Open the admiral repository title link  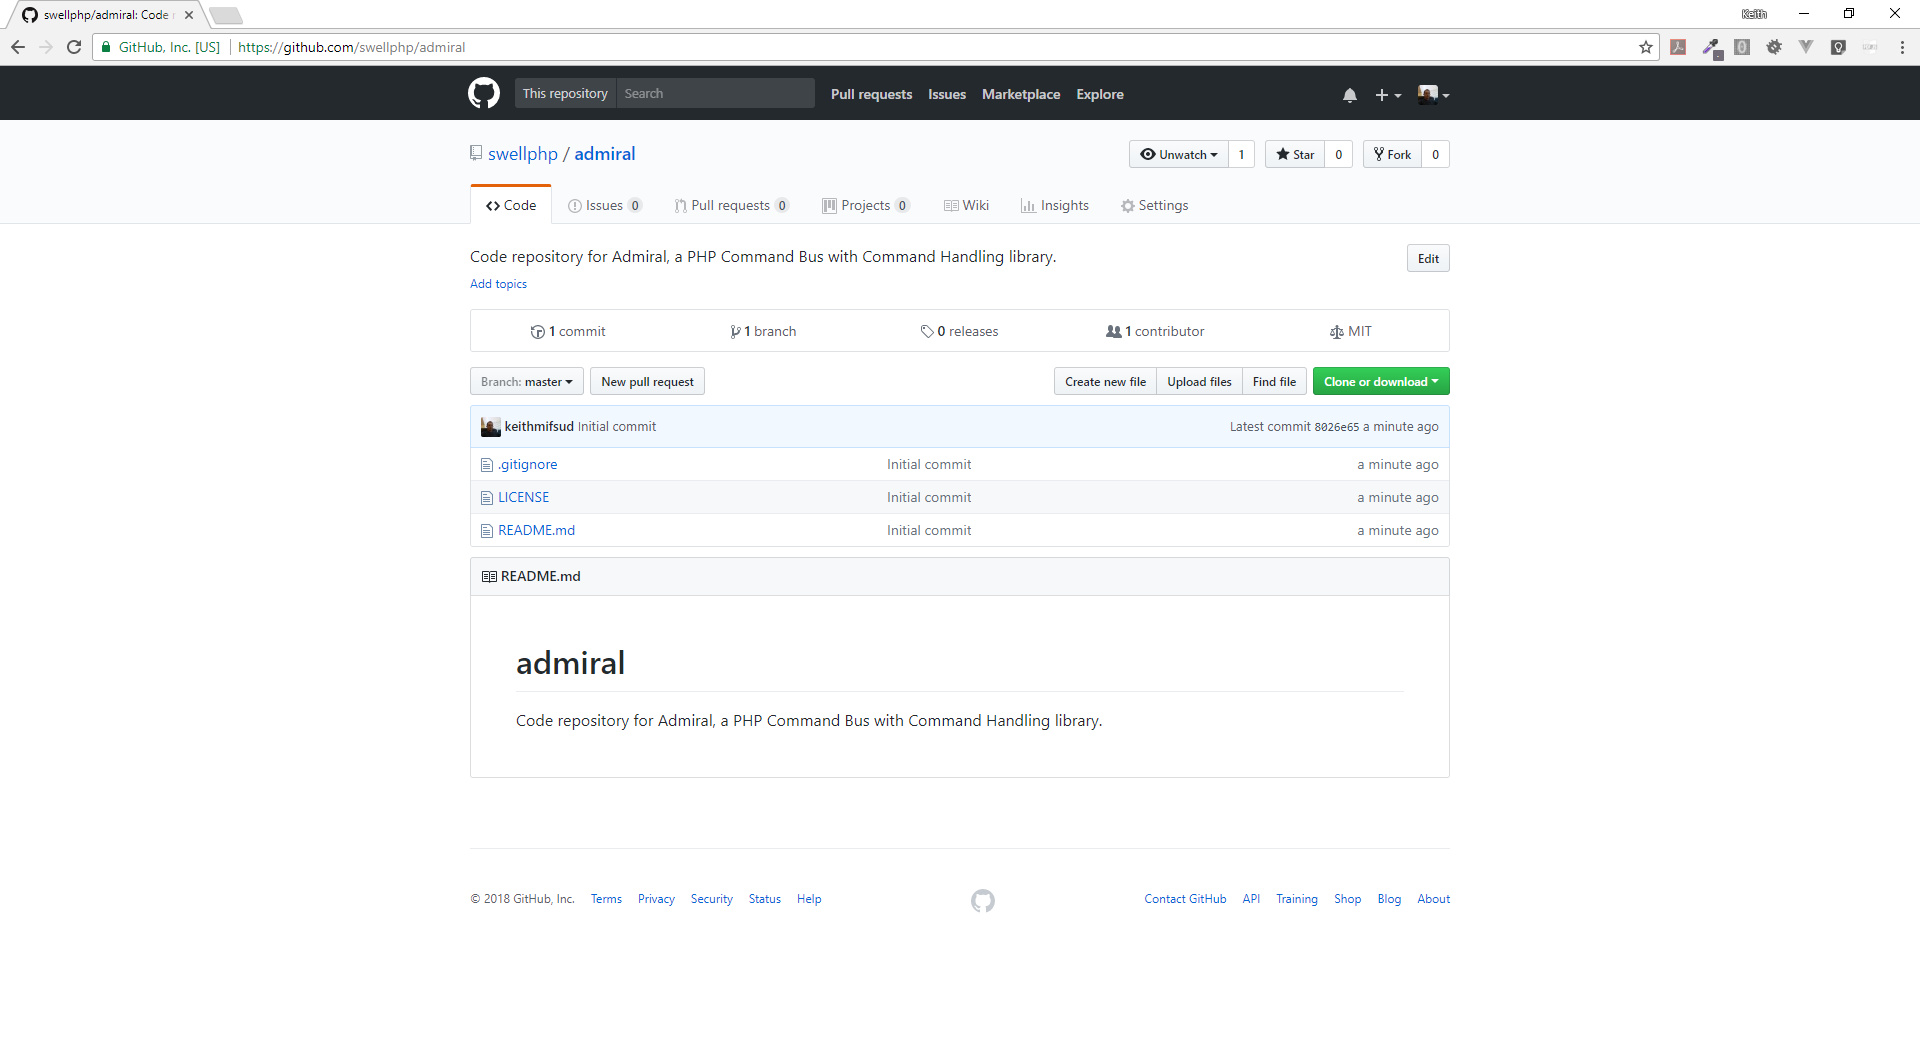point(605,154)
